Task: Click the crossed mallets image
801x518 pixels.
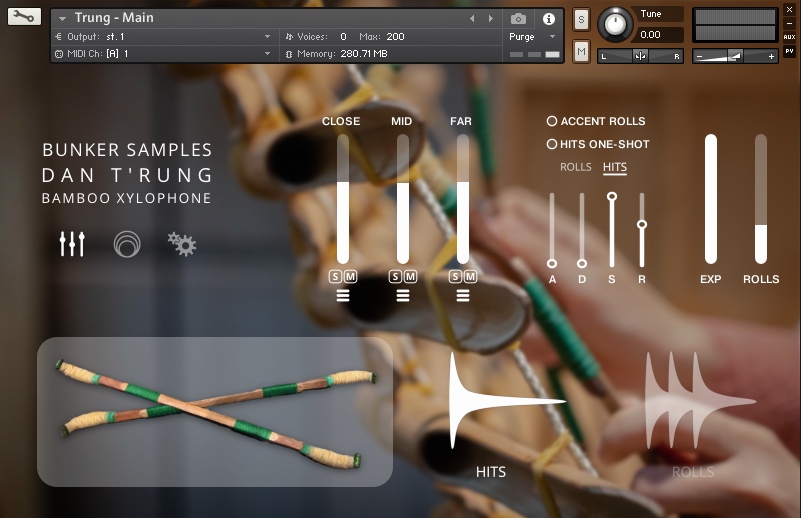Action: (x=215, y=412)
